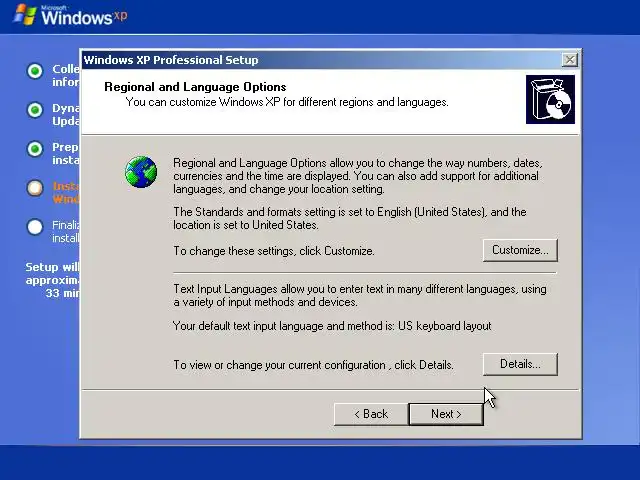The height and width of the screenshot is (480, 640).
Task: Click the 'Windows XP Professional Setup' title bar text
Action: click(171, 60)
